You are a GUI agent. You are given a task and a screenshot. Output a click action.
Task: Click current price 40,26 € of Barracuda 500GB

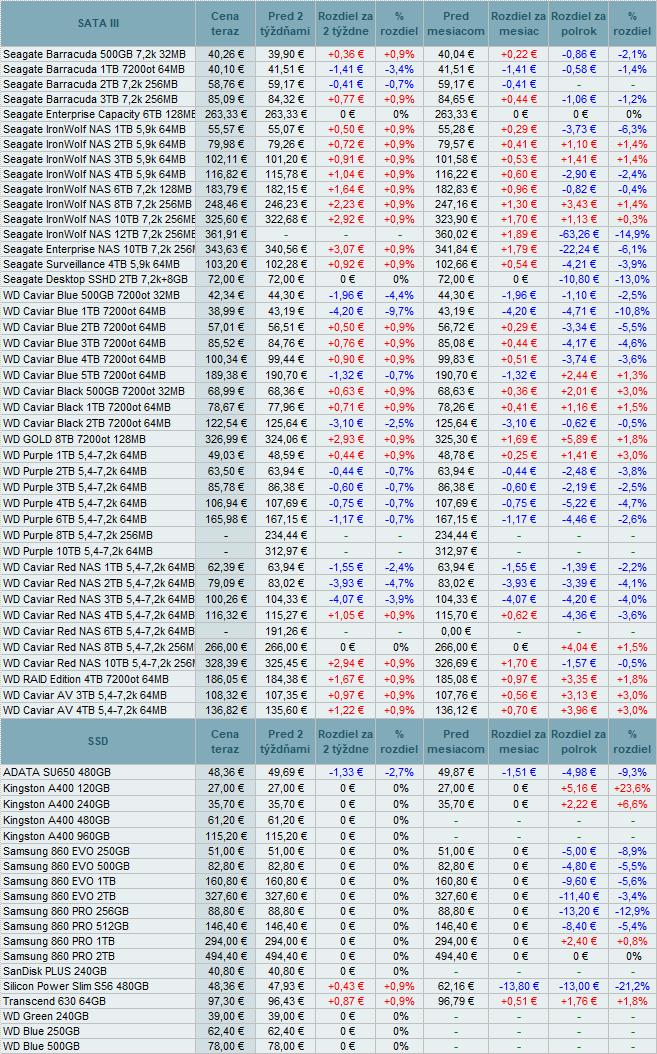pyautogui.click(x=227, y=54)
